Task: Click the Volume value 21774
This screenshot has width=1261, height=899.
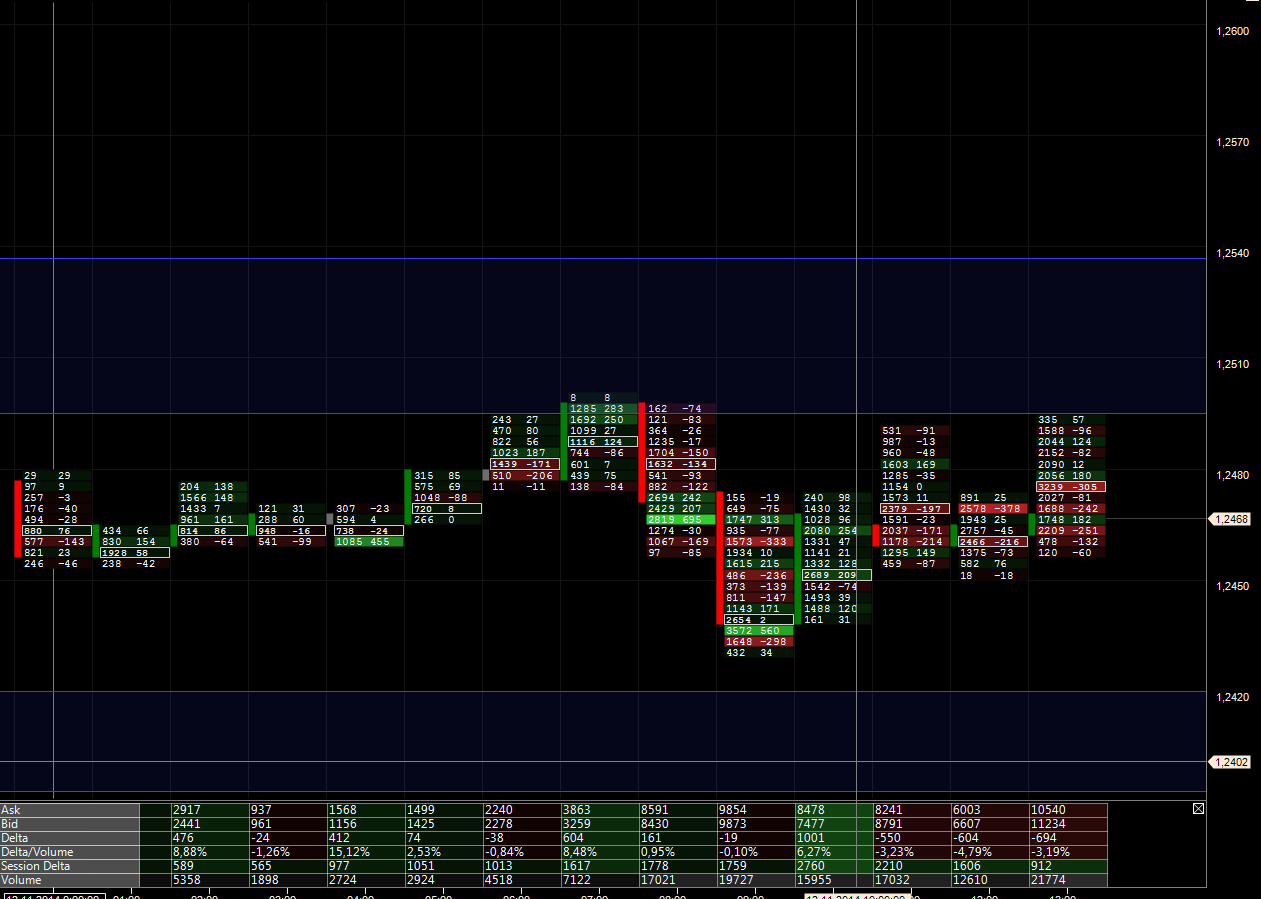Action: [x=1068, y=880]
